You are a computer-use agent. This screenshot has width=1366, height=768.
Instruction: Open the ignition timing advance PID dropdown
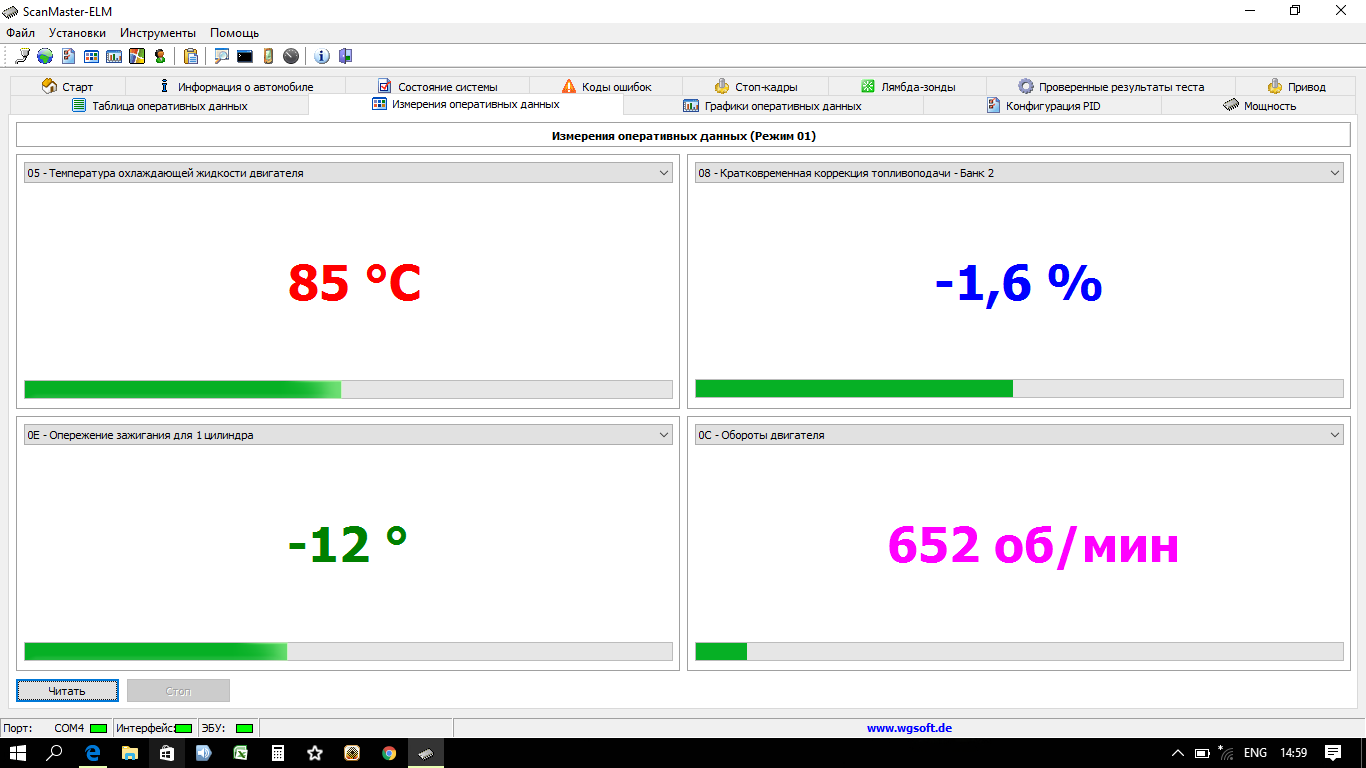coord(664,435)
